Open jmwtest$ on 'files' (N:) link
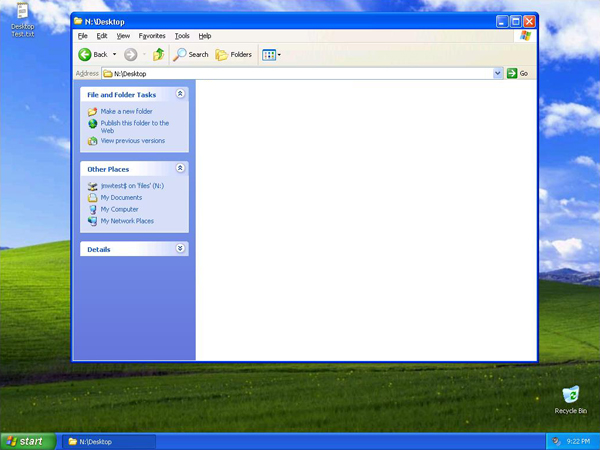Screen dimensions: 600x450 (x=132, y=186)
